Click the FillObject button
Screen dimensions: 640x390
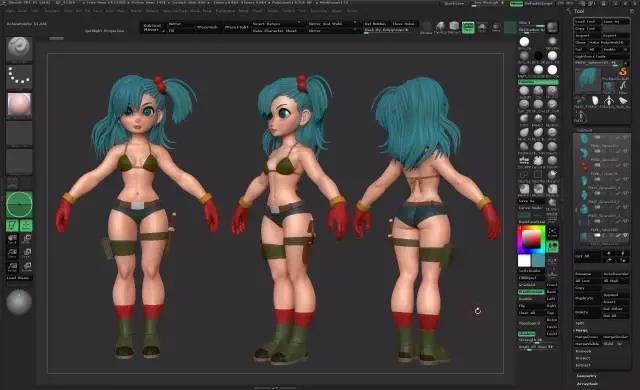point(531,277)
